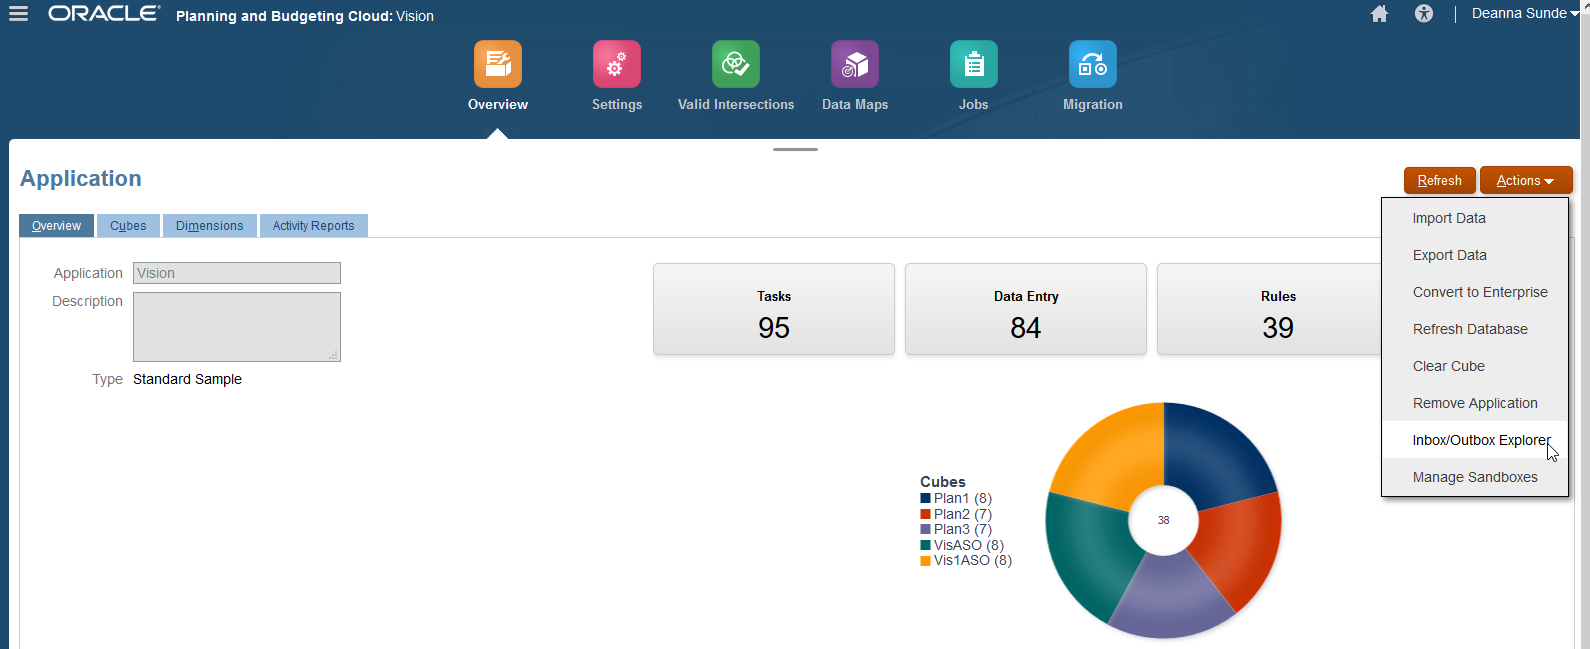
Task: Click the "Cubes" legend title
Action: pyautogui.click(x=943, y=482)
